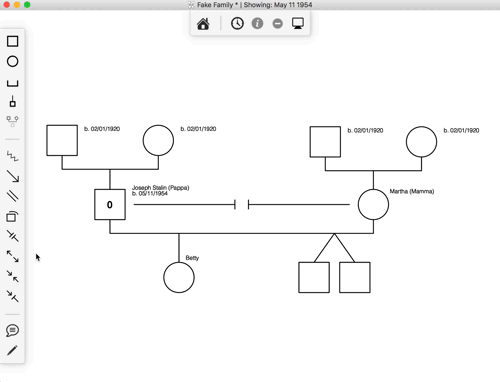Pick the outward arrows distance tool
Screen dimensions: 500x382
(13, 256)
